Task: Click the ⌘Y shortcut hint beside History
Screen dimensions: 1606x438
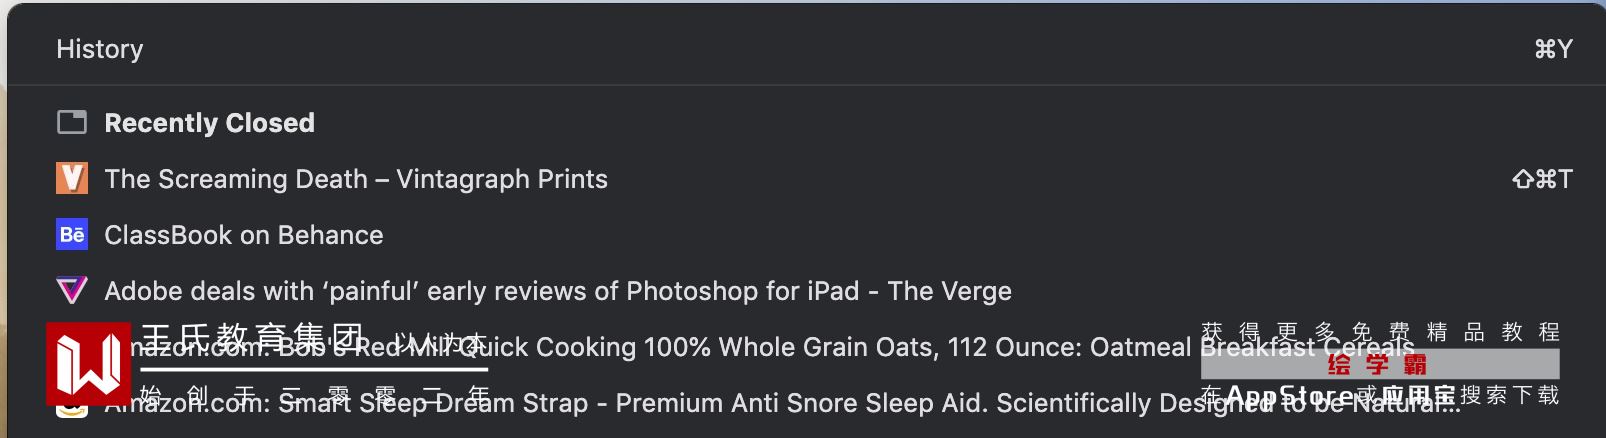Action: point(1553,49)
